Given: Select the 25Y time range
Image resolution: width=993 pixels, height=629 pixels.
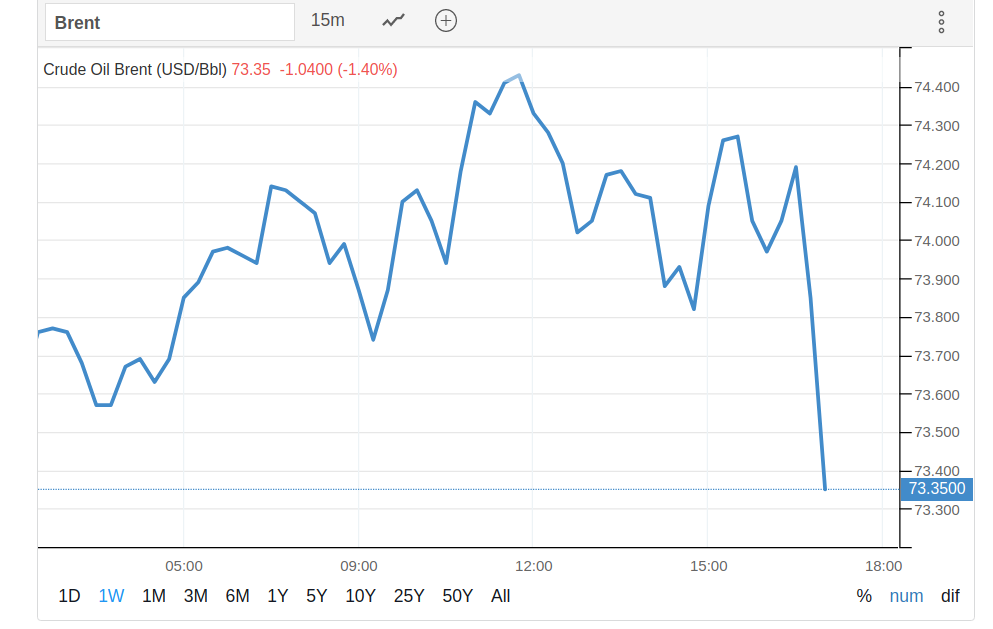Looking at the screenshot, I should click(x=409, y=596).
